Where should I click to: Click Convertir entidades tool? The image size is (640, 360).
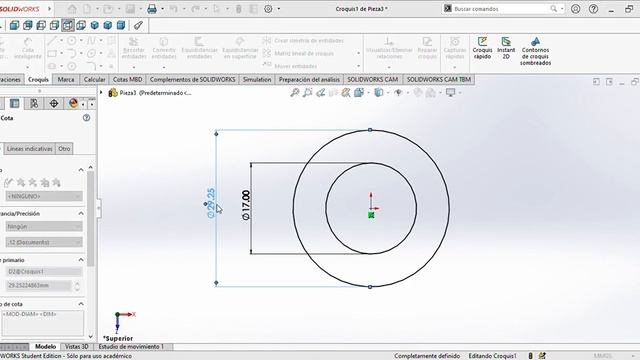164,48
